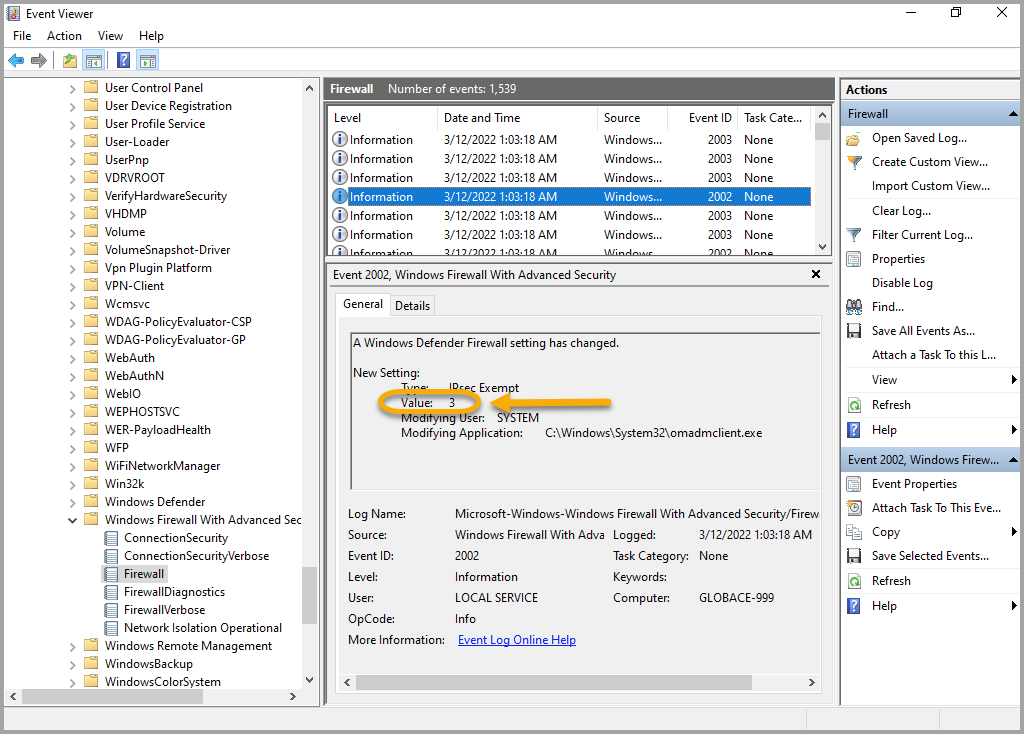Screen dimensions: 1024x734
Task: Click the Show/Hide Console Tree toolbar icon
Action: [x=94, y=61]
